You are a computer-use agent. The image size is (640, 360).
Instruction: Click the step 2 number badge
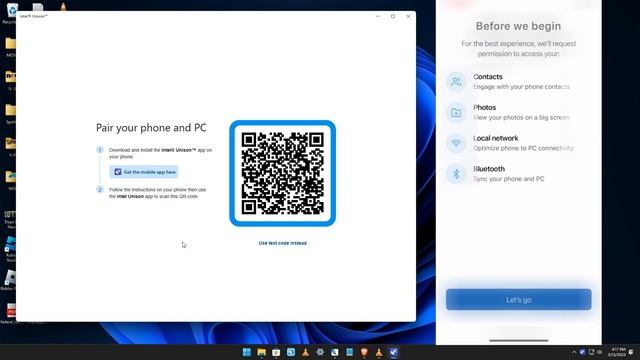point(100,189)
